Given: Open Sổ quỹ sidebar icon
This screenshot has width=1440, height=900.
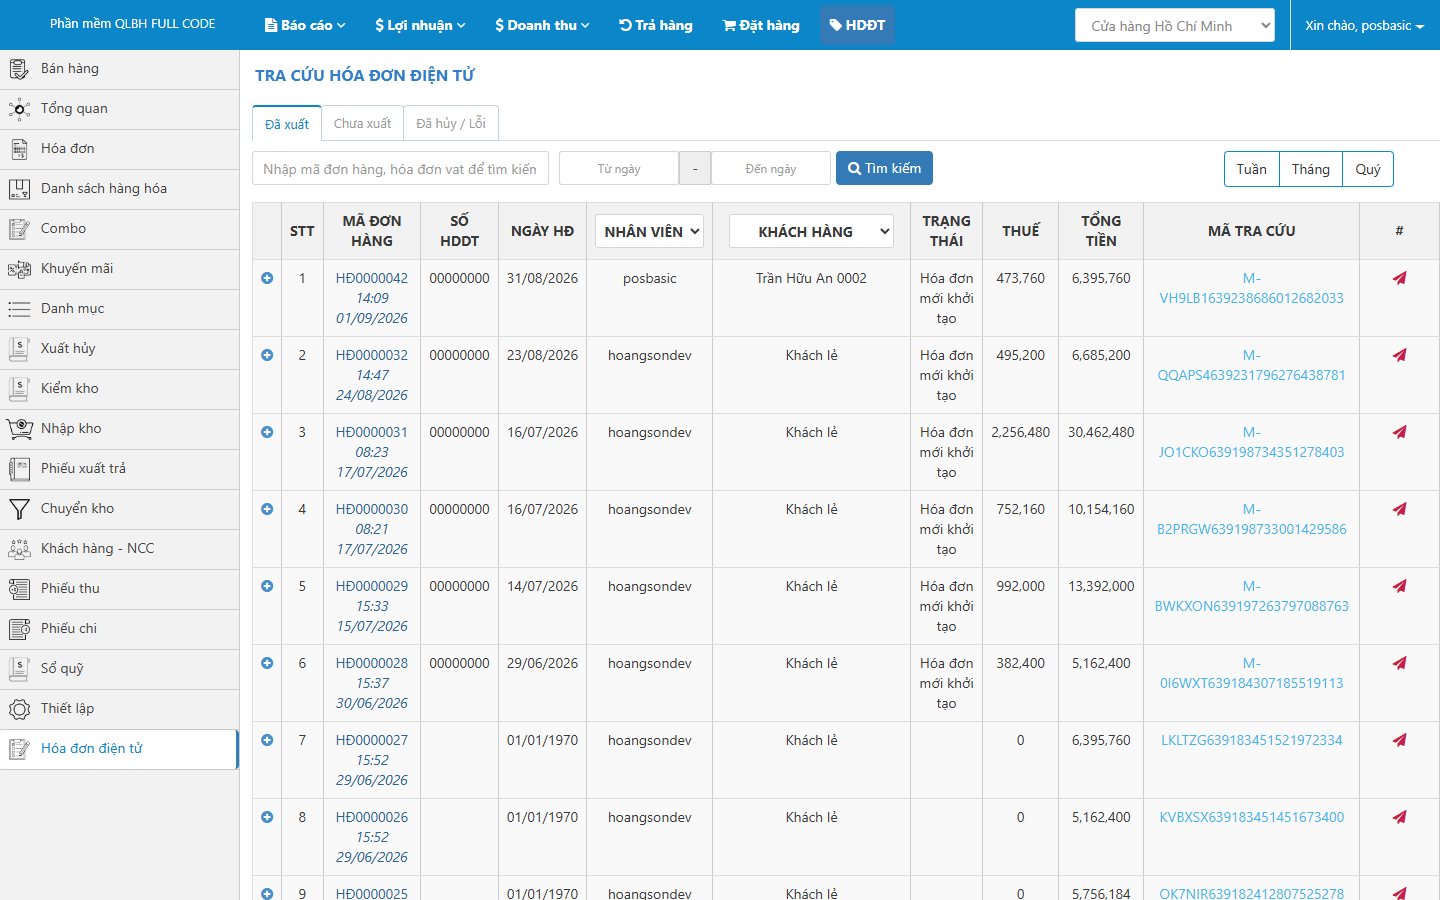Looking at the screenshot, I should pos(19,669).
